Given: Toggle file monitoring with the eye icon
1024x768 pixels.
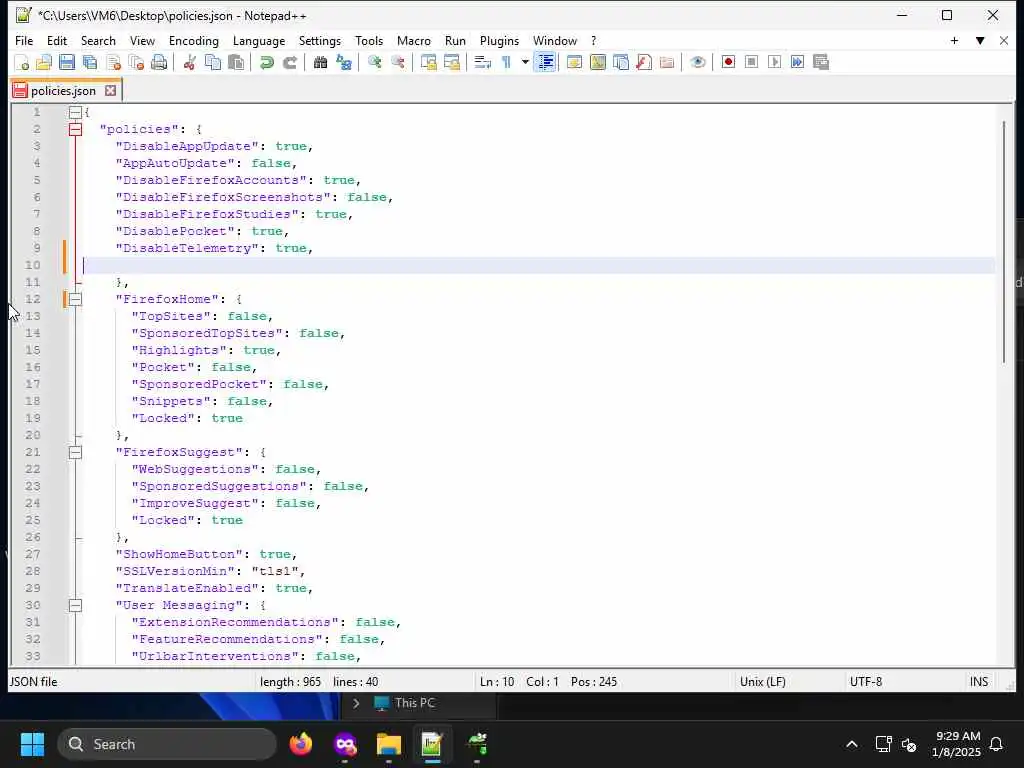Looking at the screenshot, I should [697, 62].
